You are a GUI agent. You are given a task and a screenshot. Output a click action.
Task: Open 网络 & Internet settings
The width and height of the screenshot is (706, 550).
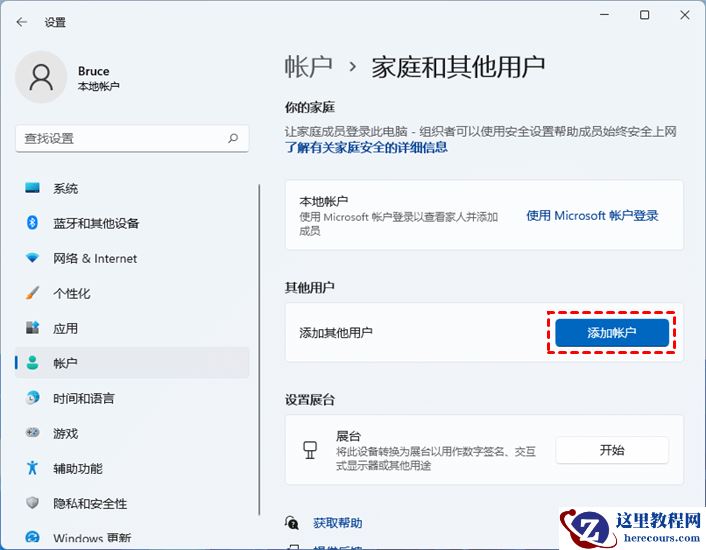[x=132, y=258]
